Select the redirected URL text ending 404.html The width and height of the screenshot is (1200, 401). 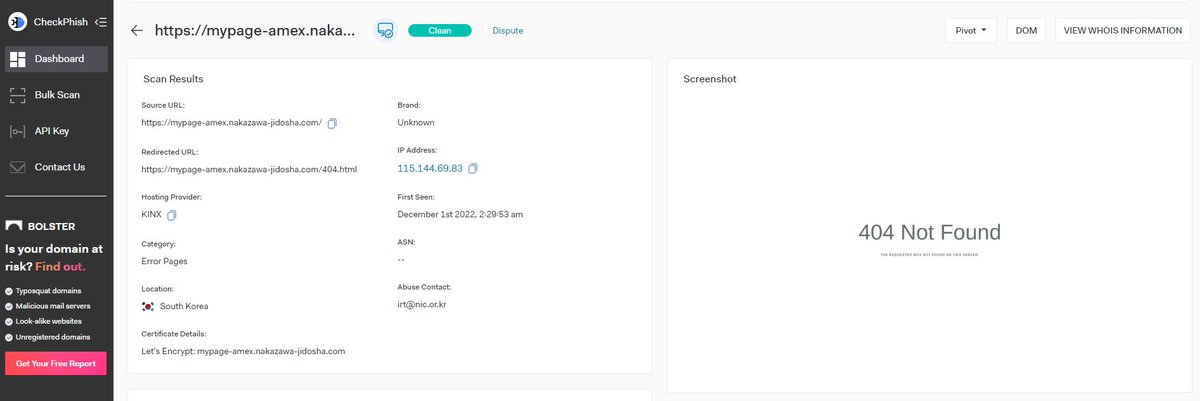[249, 169]
